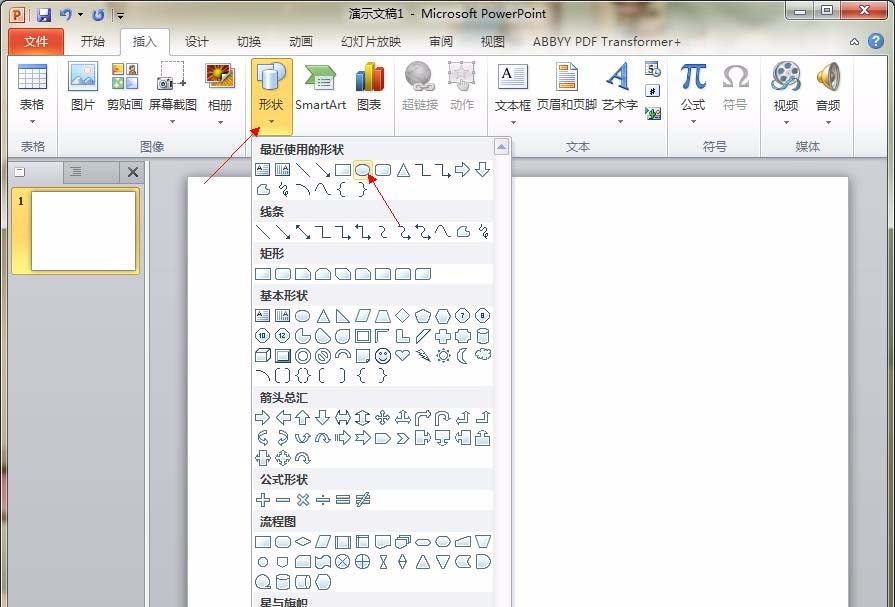The image size is (895, 607).
Task: Collapse the 形状 shapes gallery button
Action: click(x=271, y=96)
